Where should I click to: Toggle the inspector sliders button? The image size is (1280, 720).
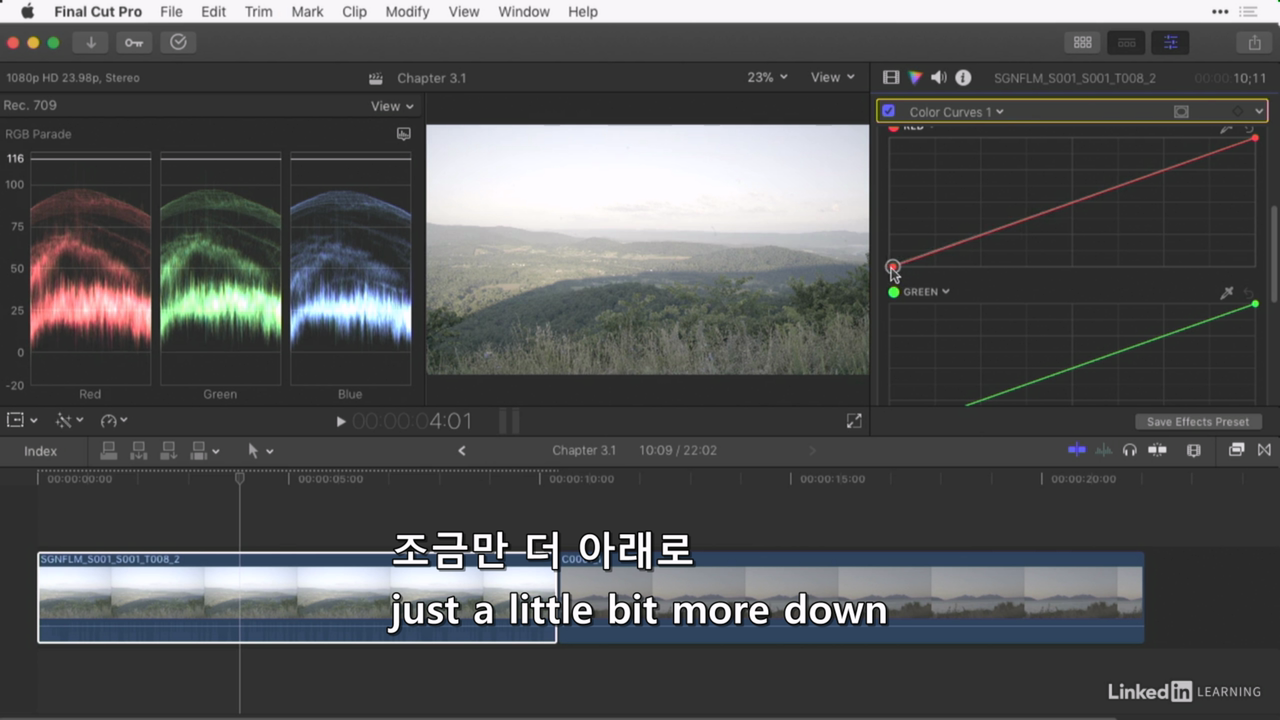1170,43
